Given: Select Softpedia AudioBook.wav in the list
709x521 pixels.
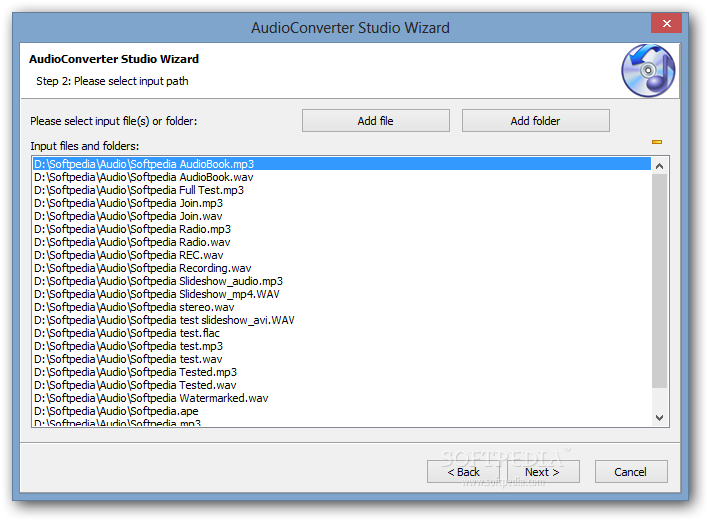Looking at the screenshot, I should (342, 177).
